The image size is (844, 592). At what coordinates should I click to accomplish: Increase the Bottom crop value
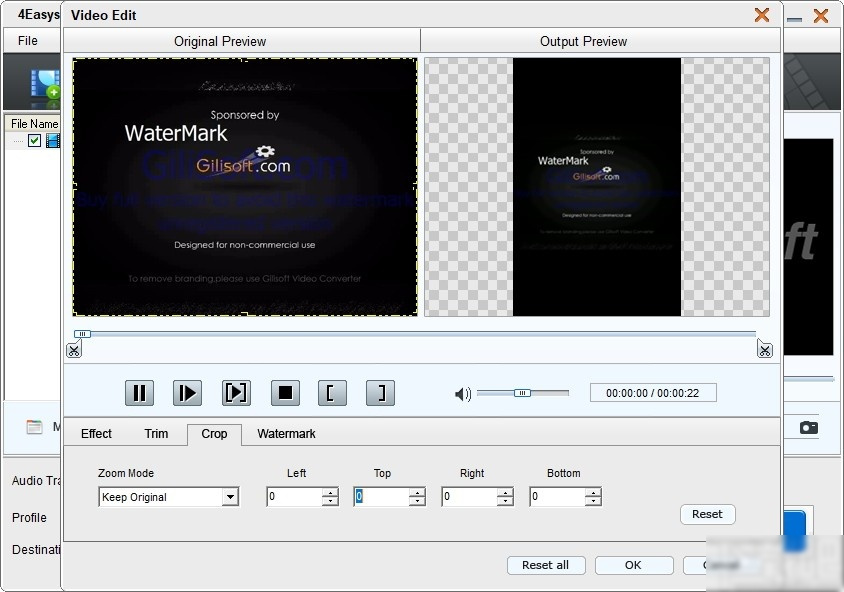(593, 492)
